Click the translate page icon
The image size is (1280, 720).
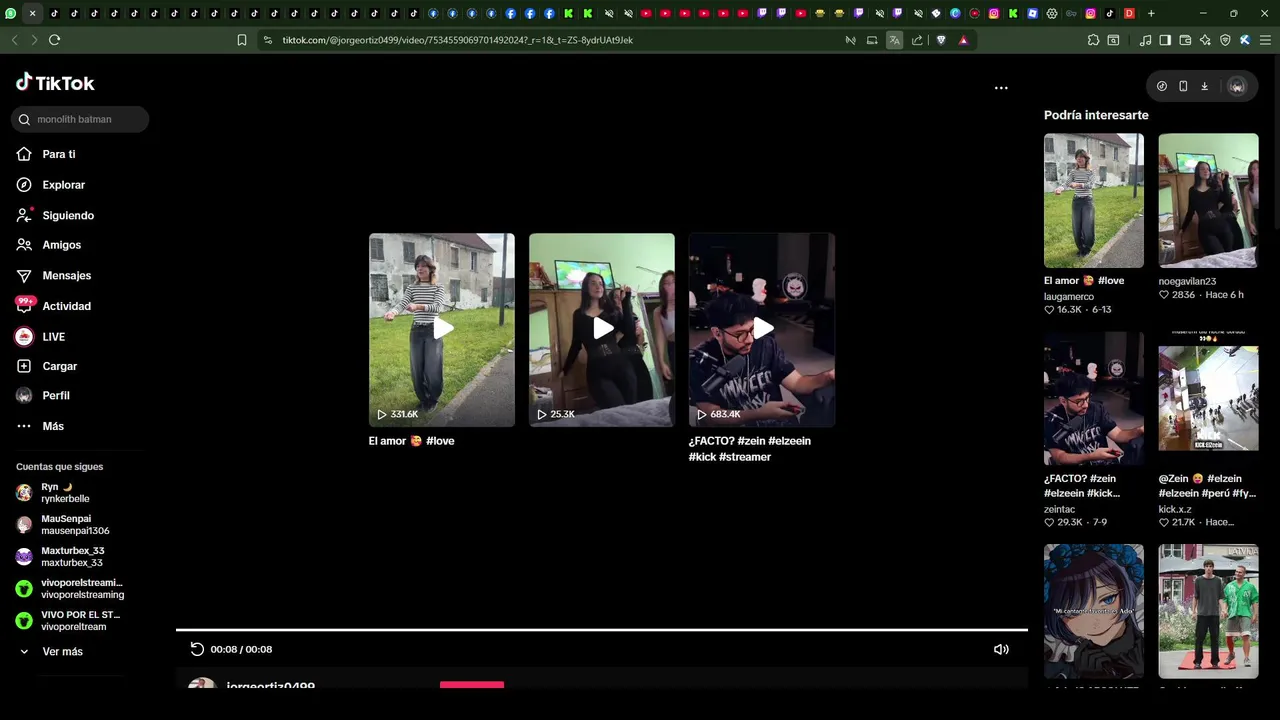click(x=894, y=40)
